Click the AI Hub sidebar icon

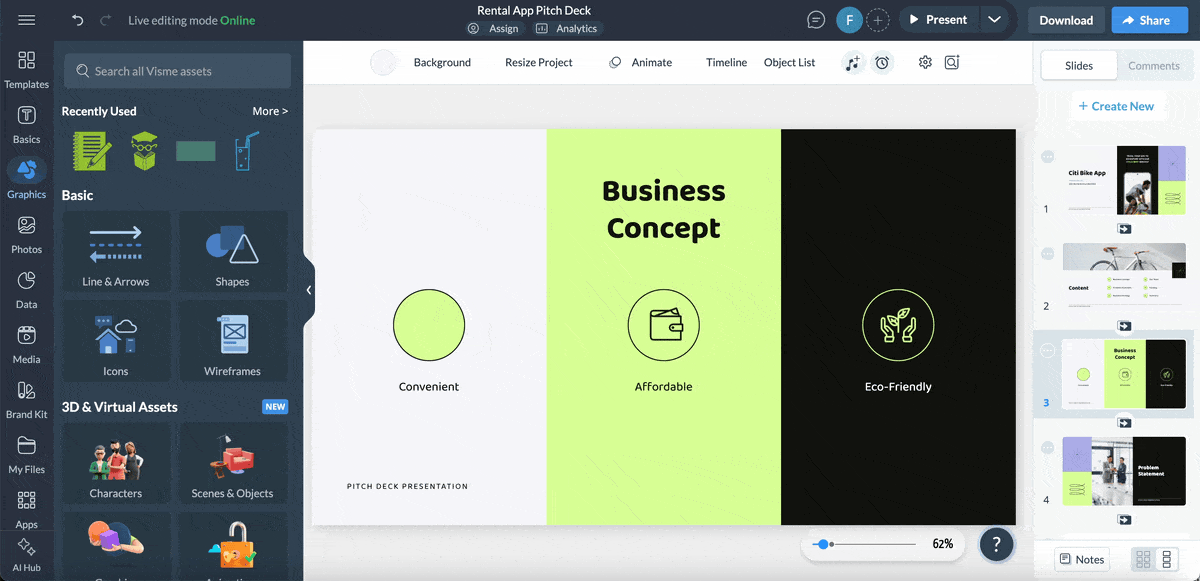pos(27,555)
